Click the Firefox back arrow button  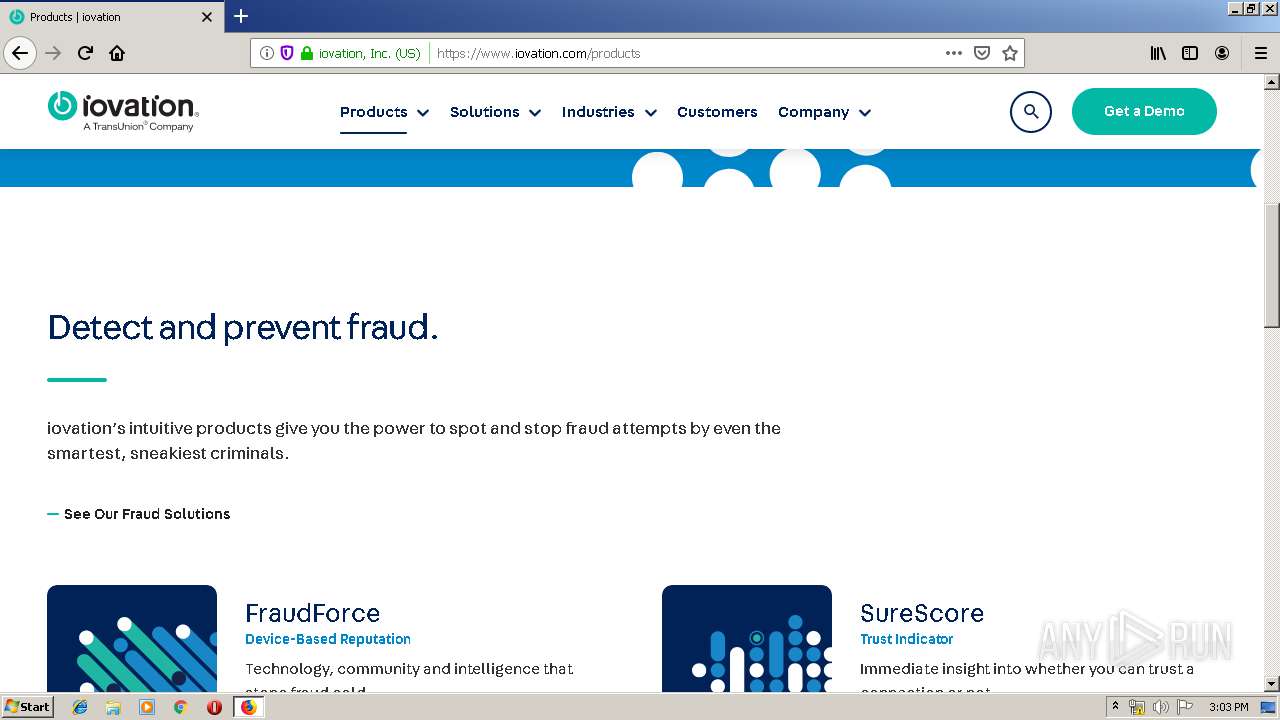pyautogui.click(x=20, y=53)
